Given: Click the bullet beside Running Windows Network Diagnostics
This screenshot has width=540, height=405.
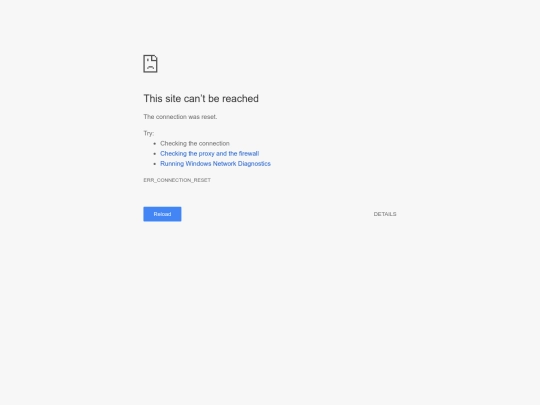Looking at the screenshot, I should (x=155, y=164).
